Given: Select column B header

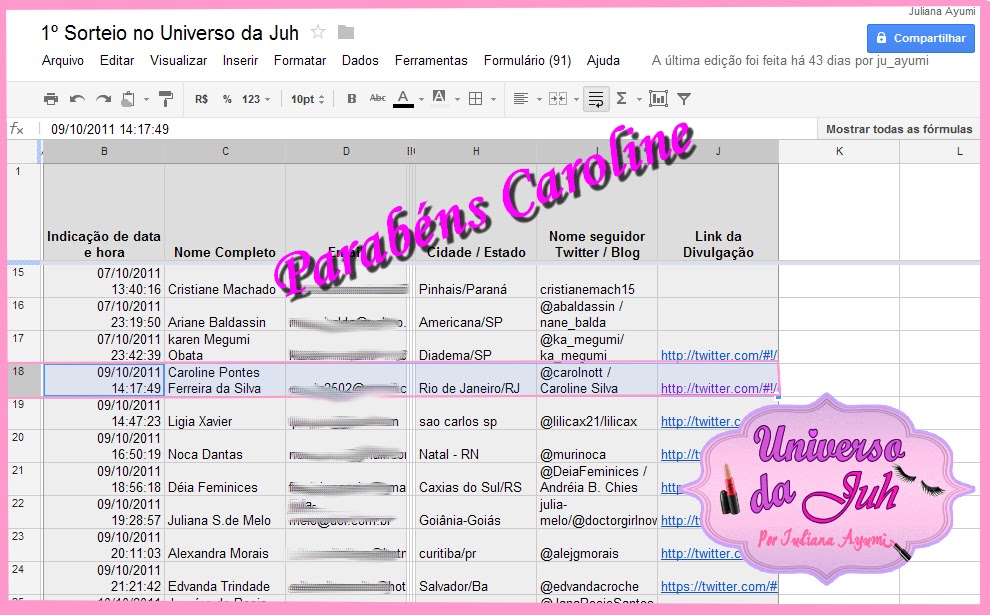Looking at the screenshot, I should (x=104, y=152).
